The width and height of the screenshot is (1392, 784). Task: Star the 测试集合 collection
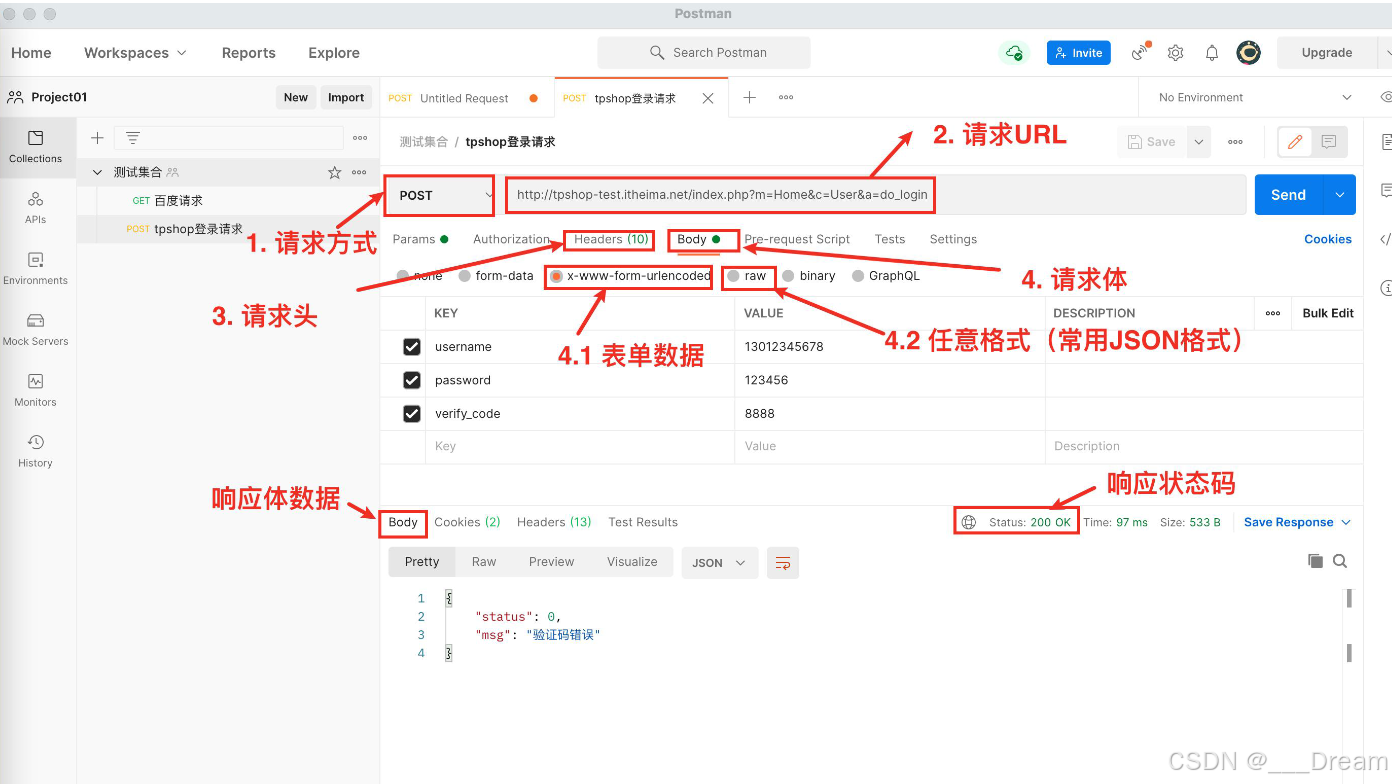[335, 172]
